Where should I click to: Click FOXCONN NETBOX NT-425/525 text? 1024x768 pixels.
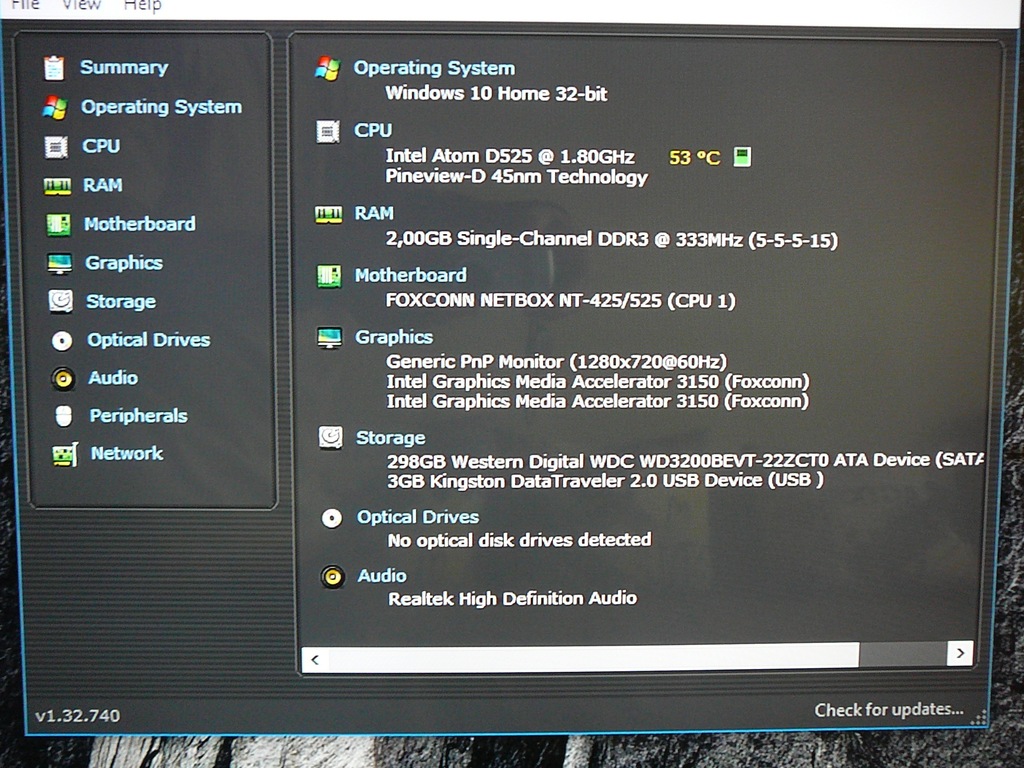tap(561, 300)
